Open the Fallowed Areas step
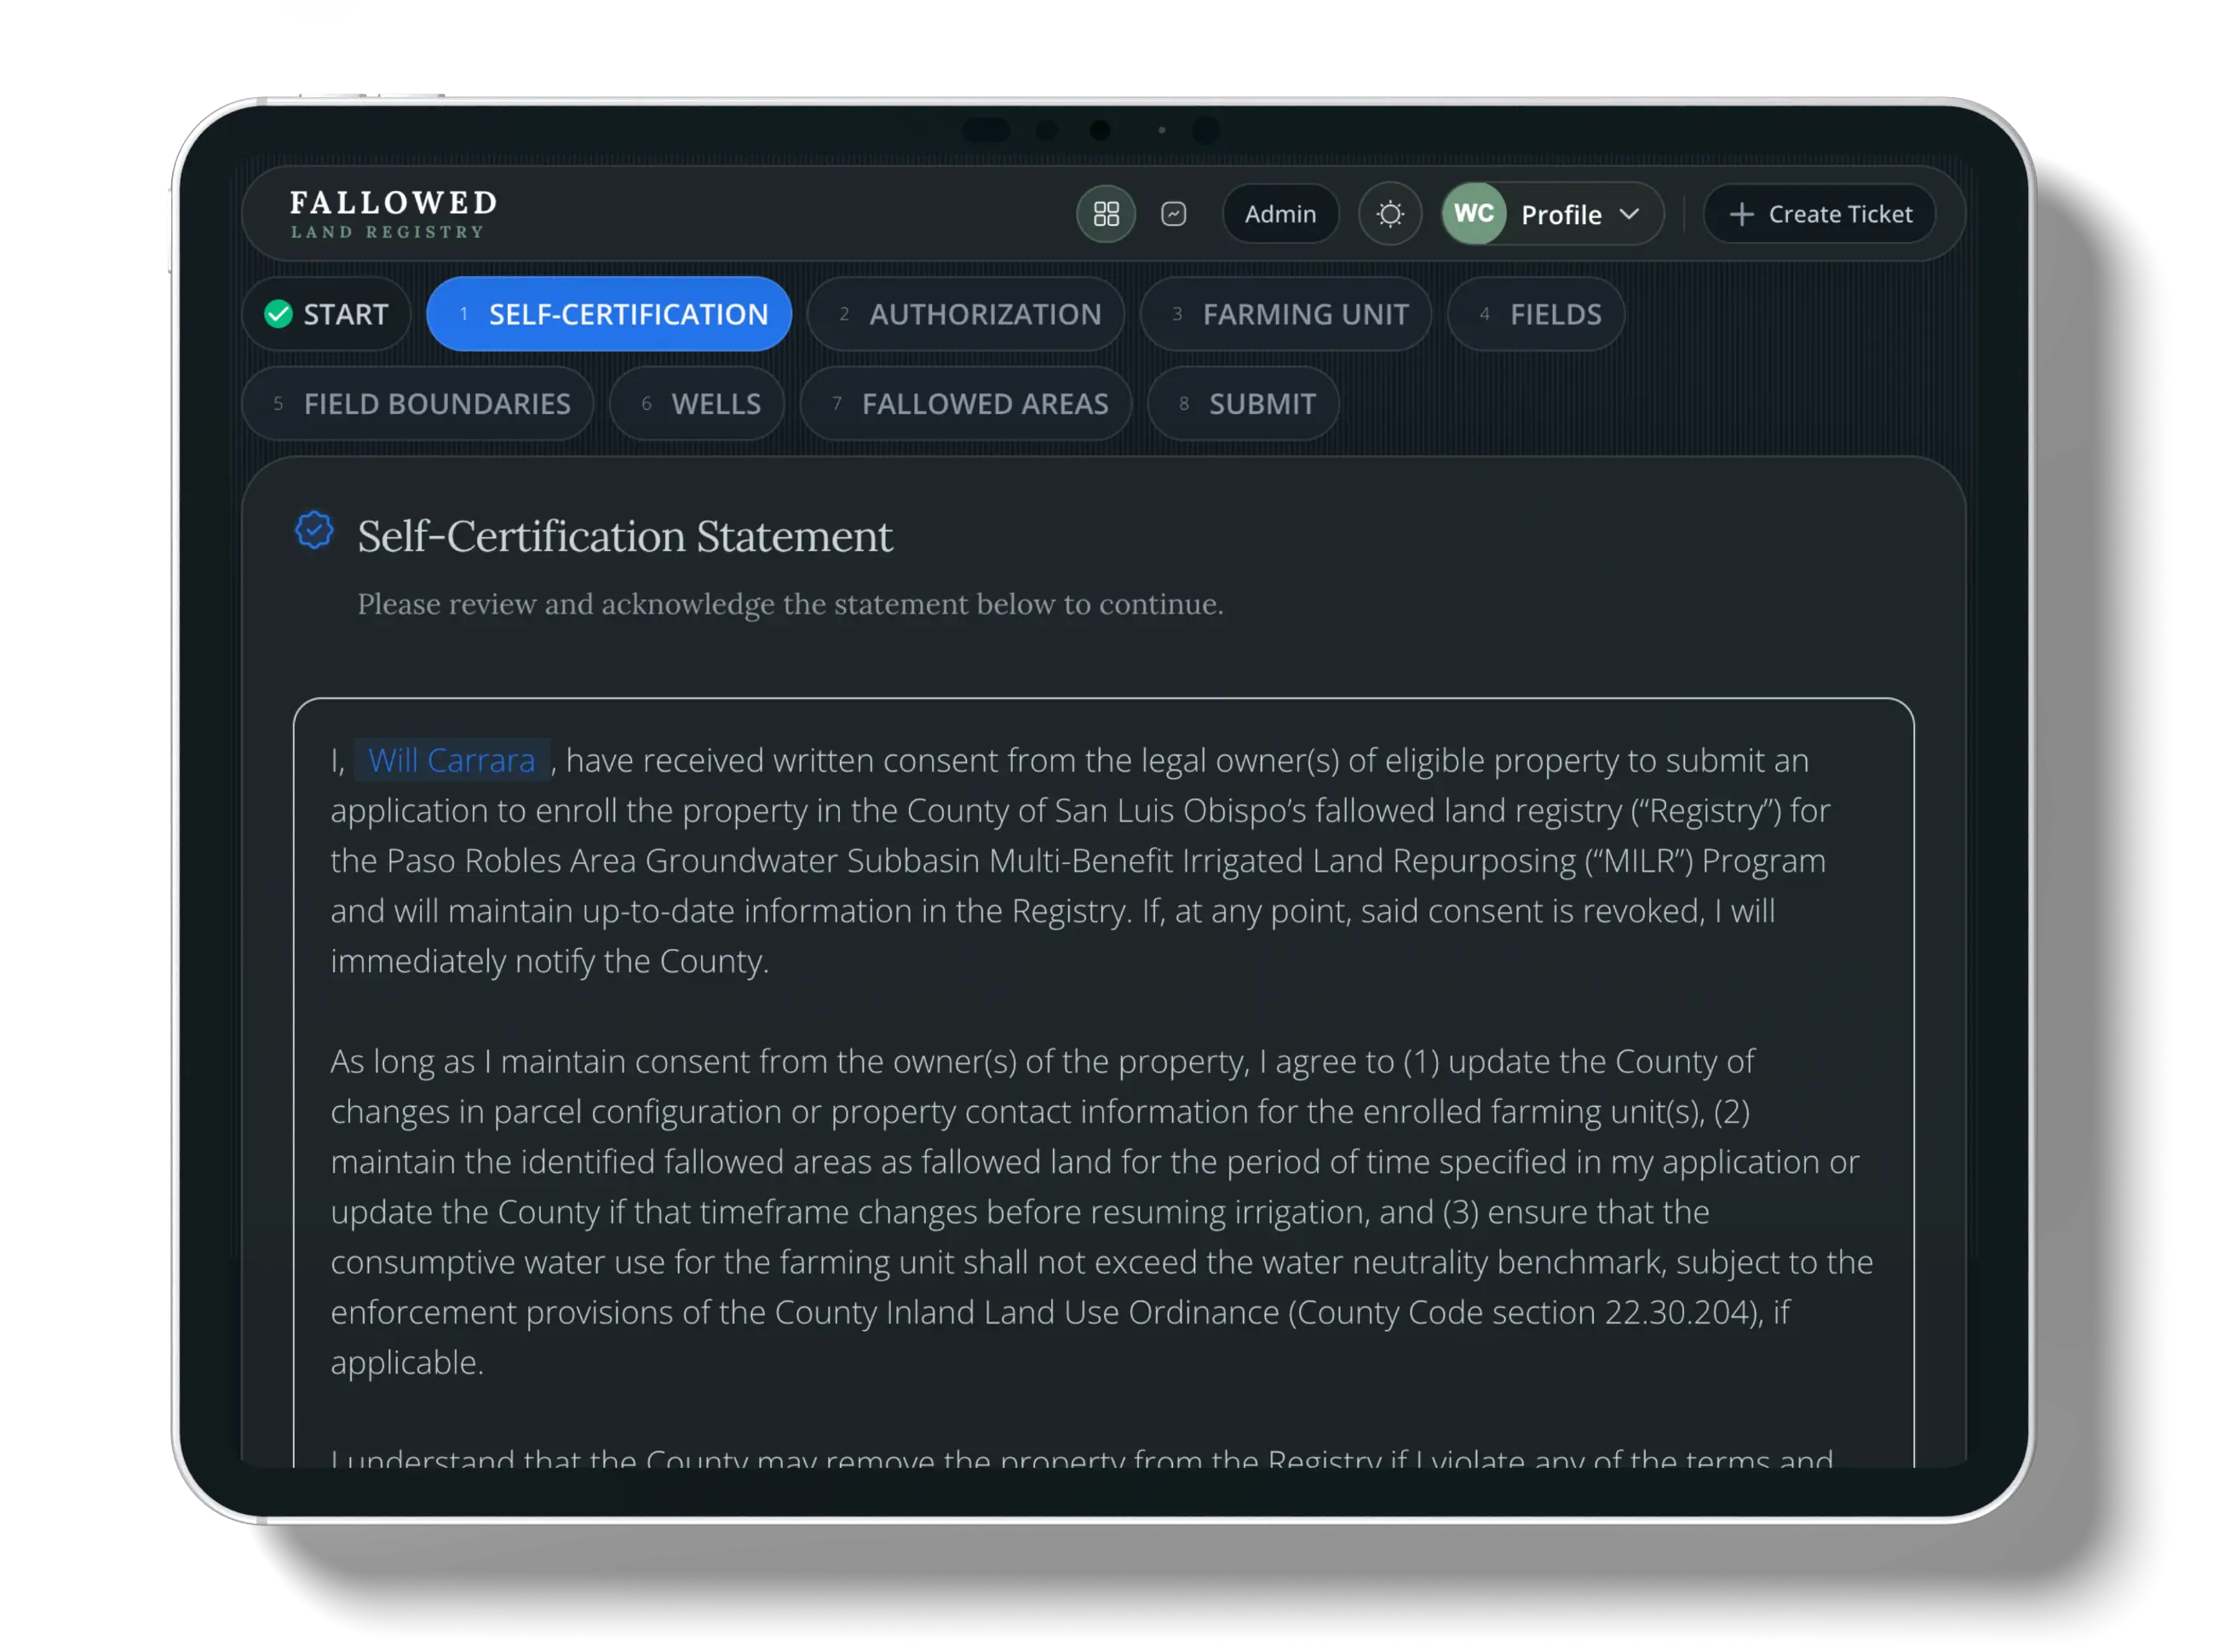Viewport: 2214px width, 1652px height. (966, 403)
